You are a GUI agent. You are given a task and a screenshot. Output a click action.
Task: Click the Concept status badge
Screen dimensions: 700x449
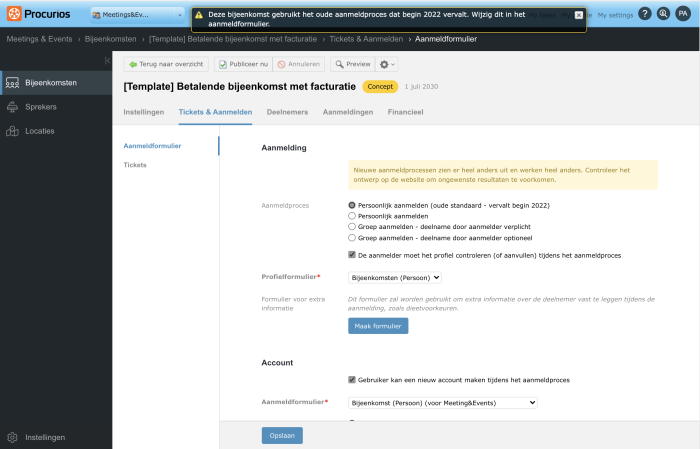coord(380,87)
